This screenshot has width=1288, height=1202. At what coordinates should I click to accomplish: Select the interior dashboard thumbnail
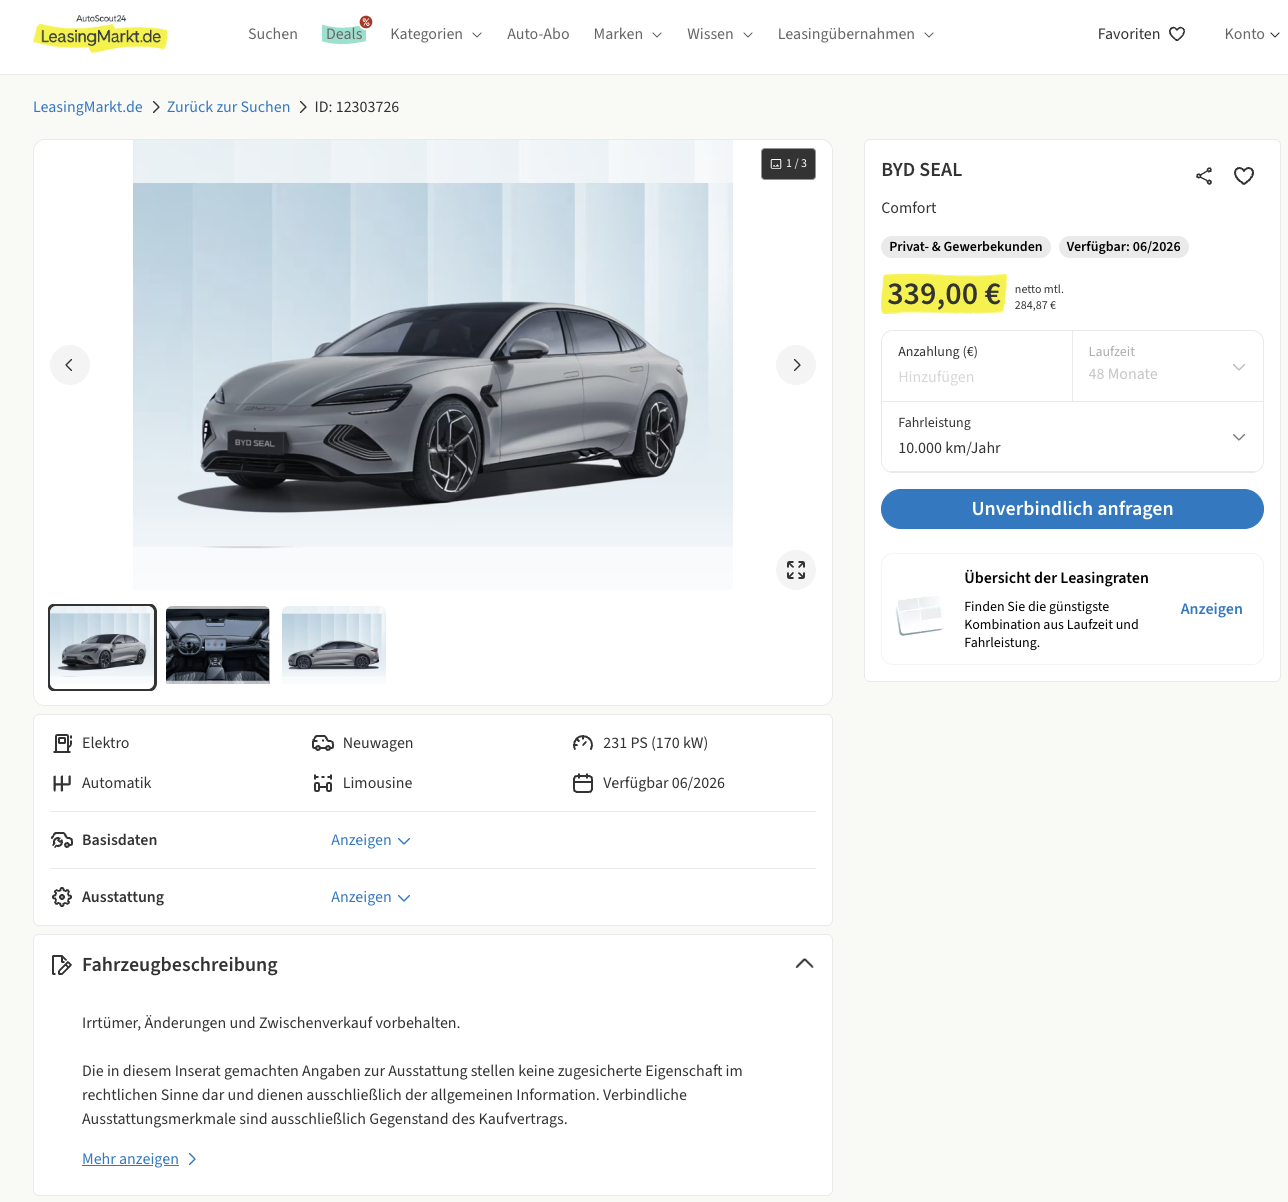[218, 646]
